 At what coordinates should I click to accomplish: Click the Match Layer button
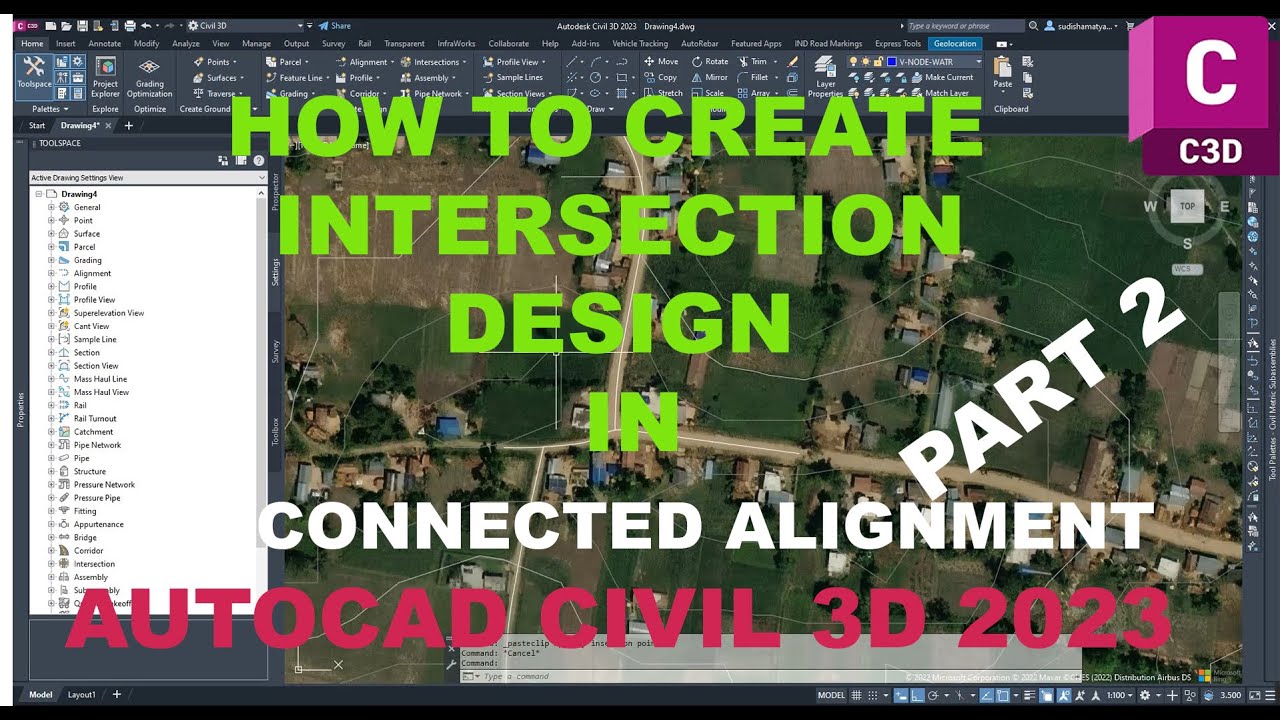[939, 94]
